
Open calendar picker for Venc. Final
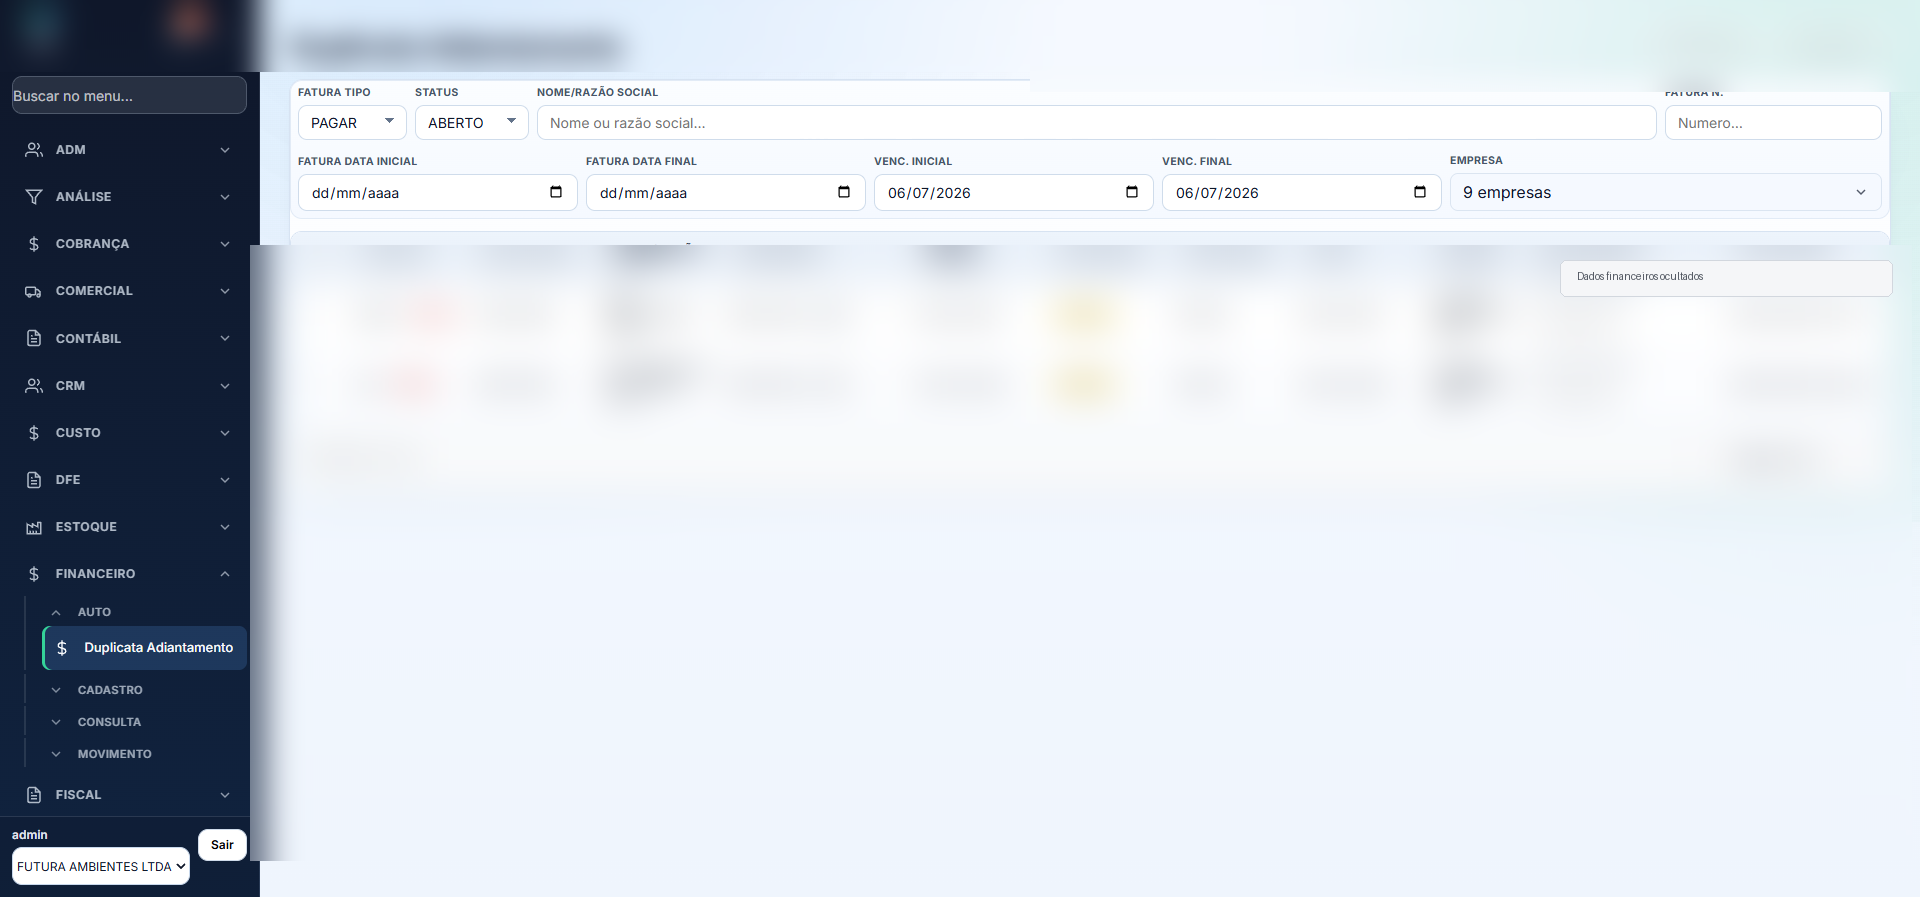point(1420,192)
